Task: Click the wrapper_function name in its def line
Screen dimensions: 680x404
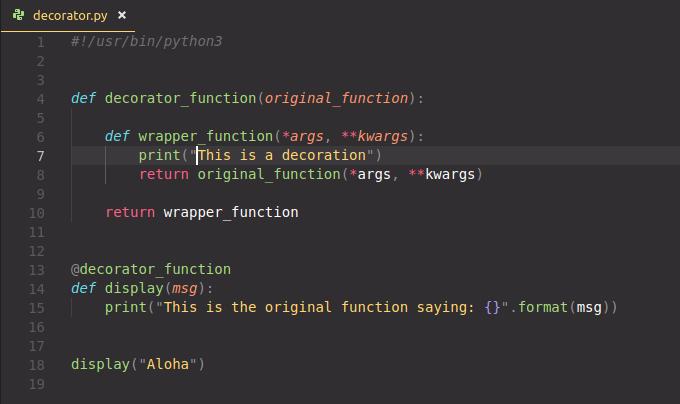Action: click(205, 137)
